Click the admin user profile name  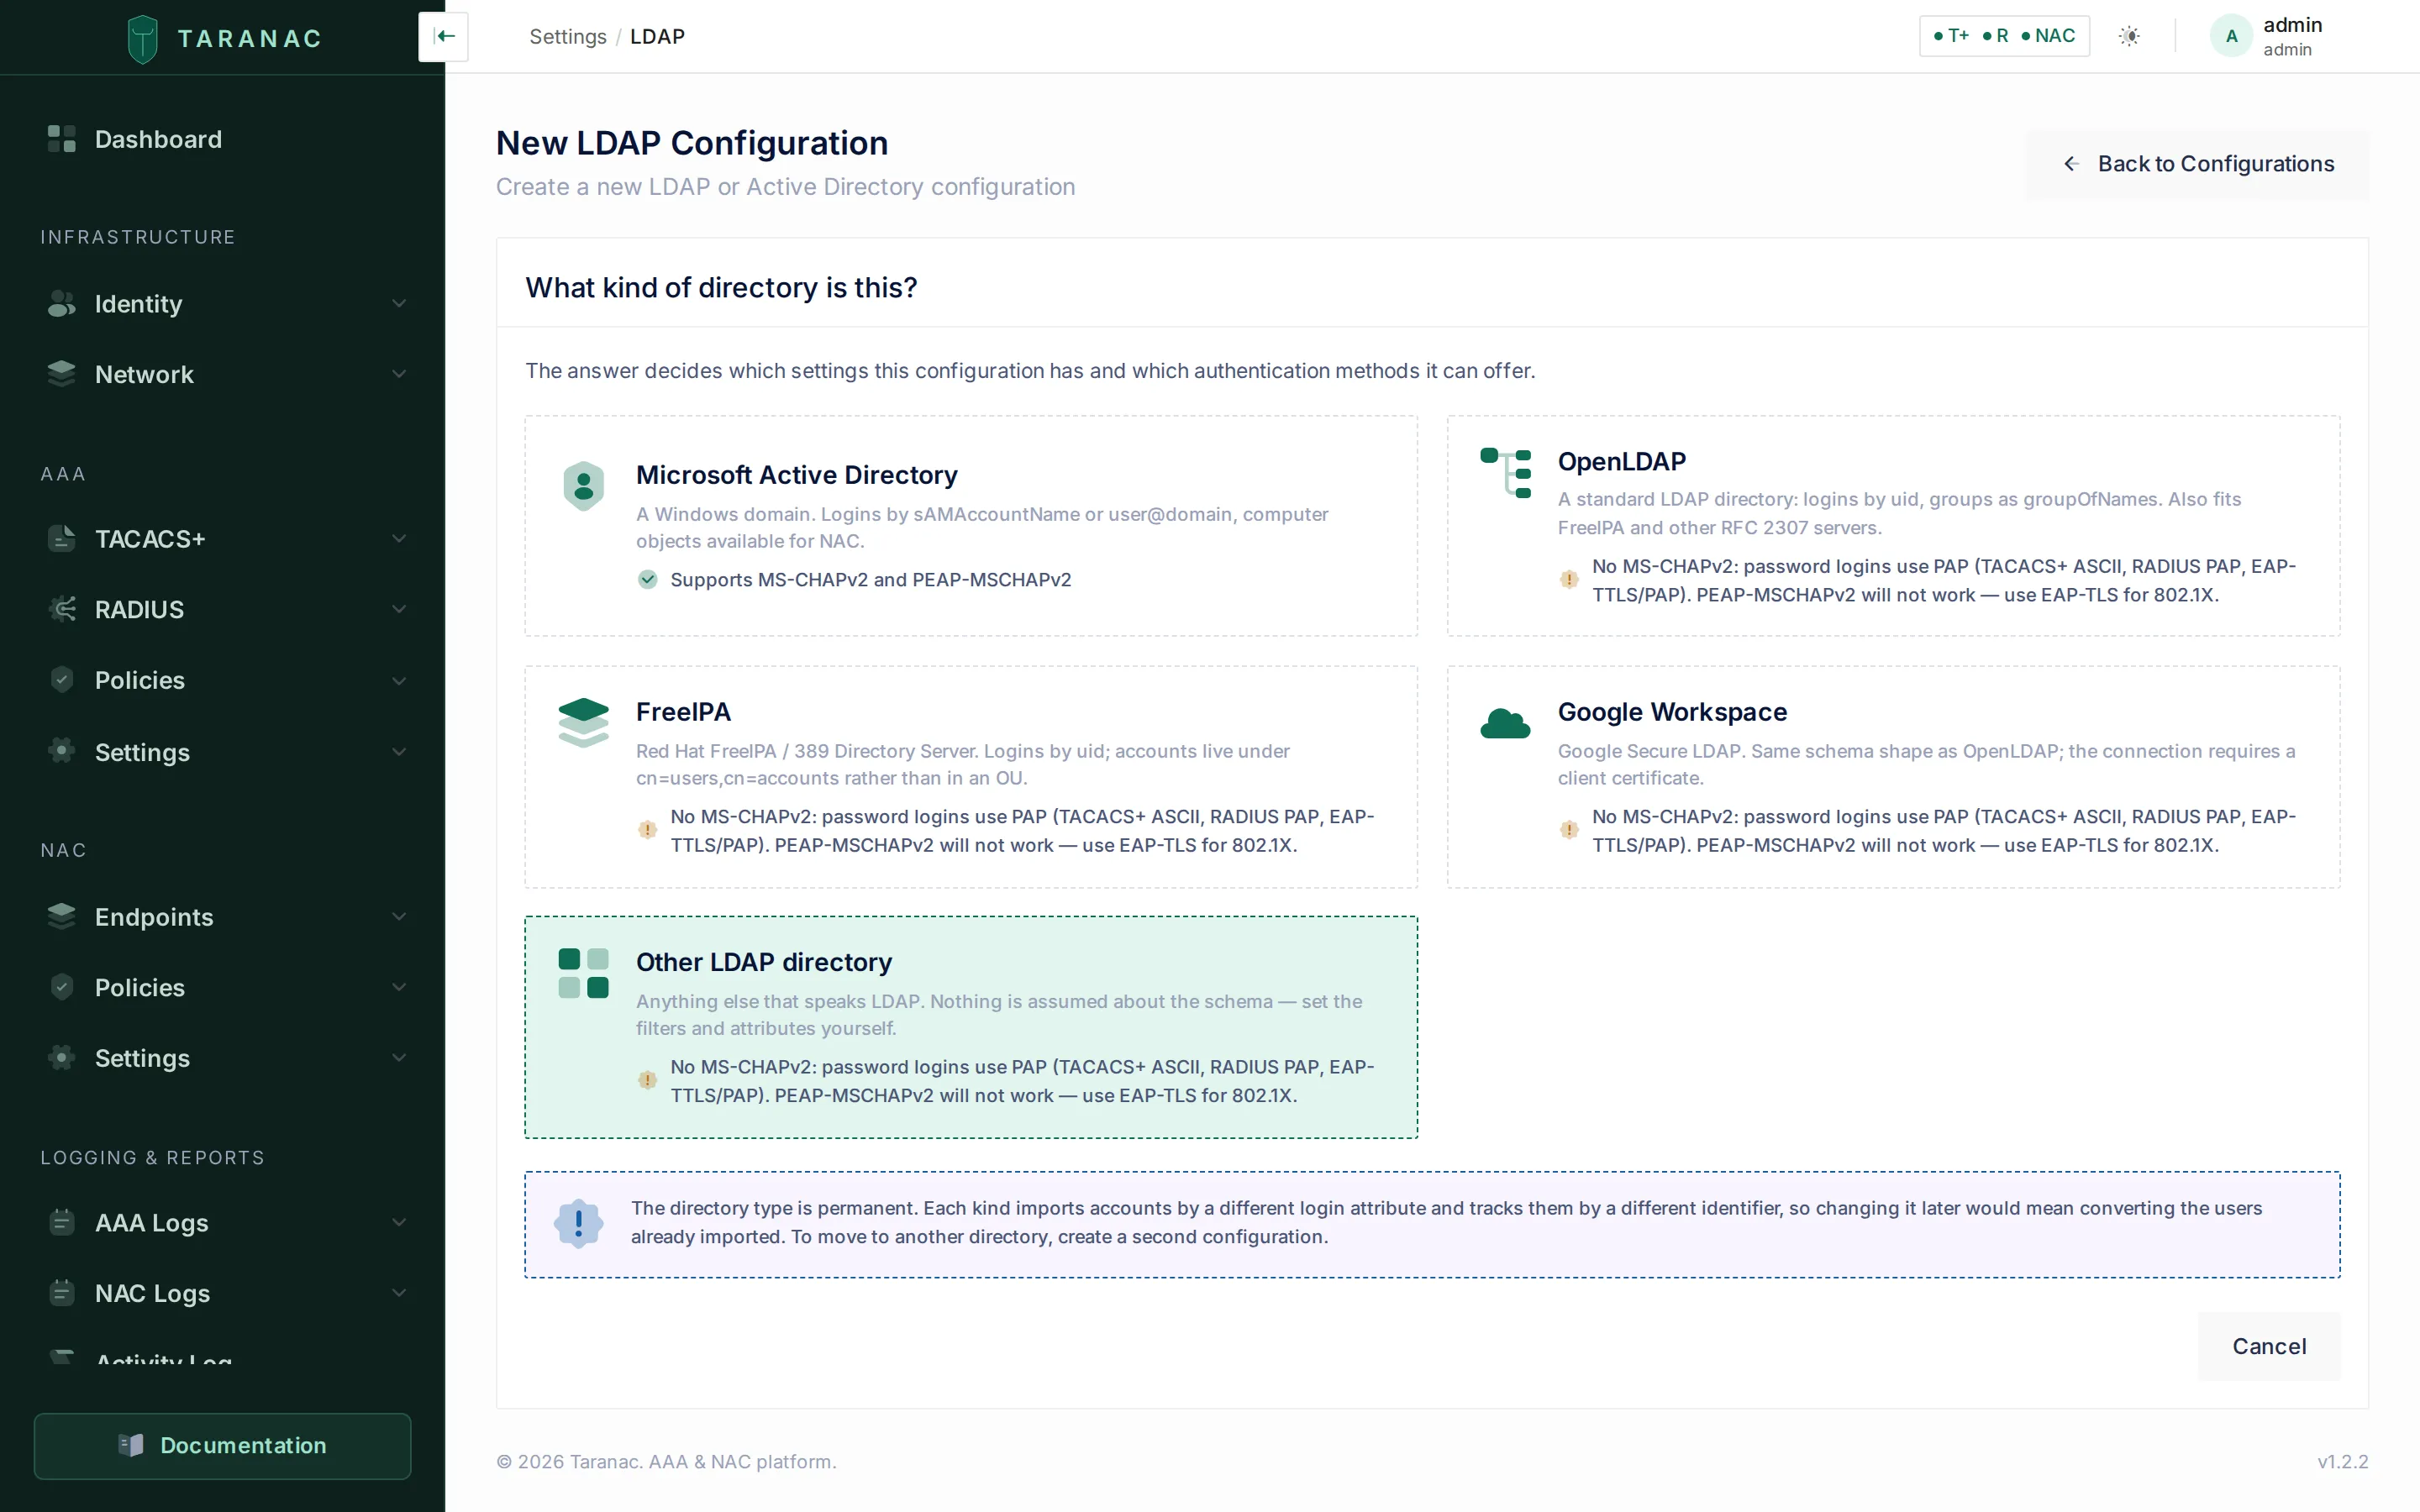pyautogui.click(x=2292, y=25)
